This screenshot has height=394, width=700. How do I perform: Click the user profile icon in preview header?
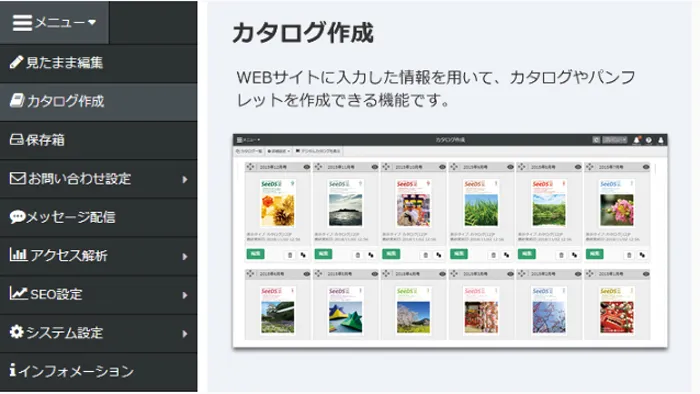[x=661, y=140]
